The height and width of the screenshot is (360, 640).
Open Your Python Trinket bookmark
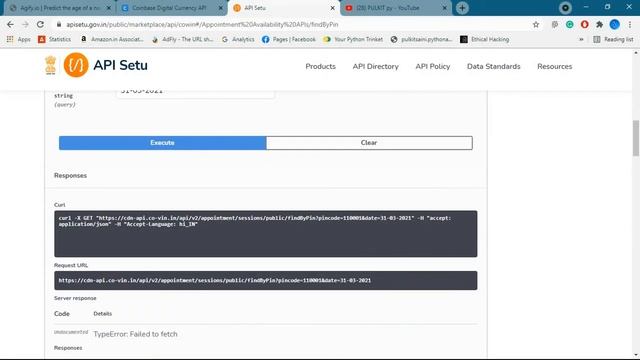click(x=353, y=40)
